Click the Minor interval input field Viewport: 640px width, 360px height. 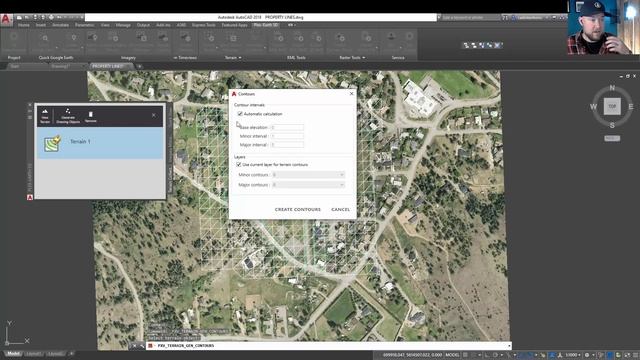(x=287, y=136)
